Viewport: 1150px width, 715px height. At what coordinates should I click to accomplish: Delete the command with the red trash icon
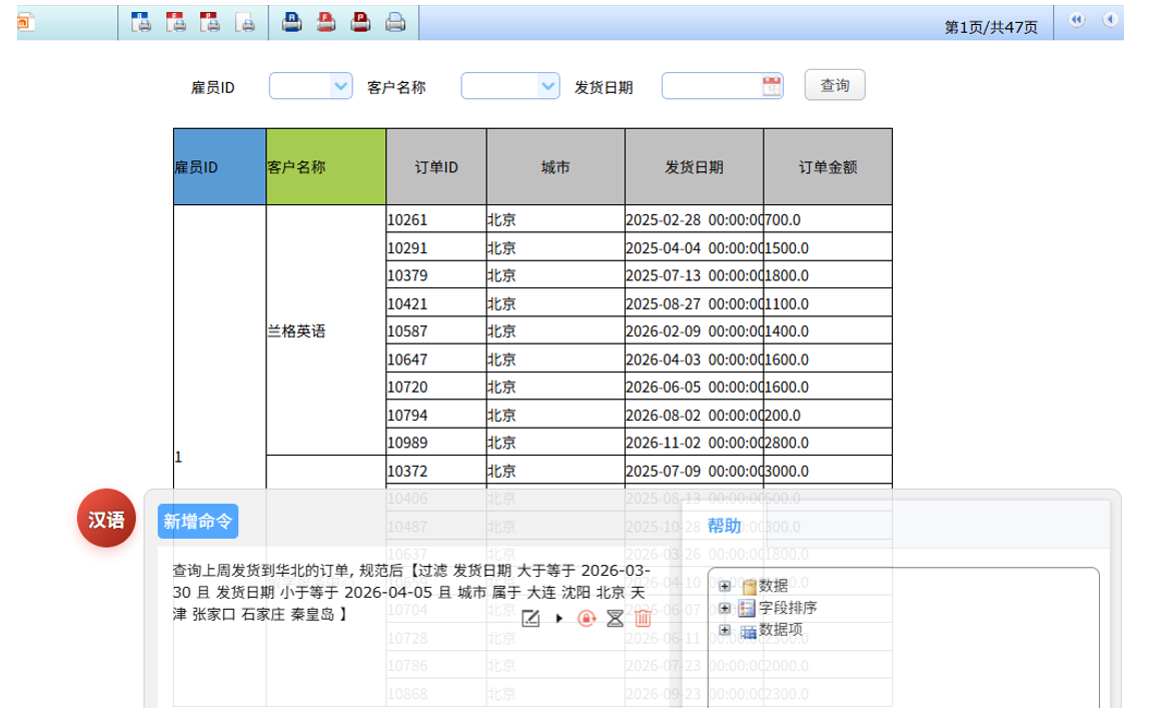[643, 618]
